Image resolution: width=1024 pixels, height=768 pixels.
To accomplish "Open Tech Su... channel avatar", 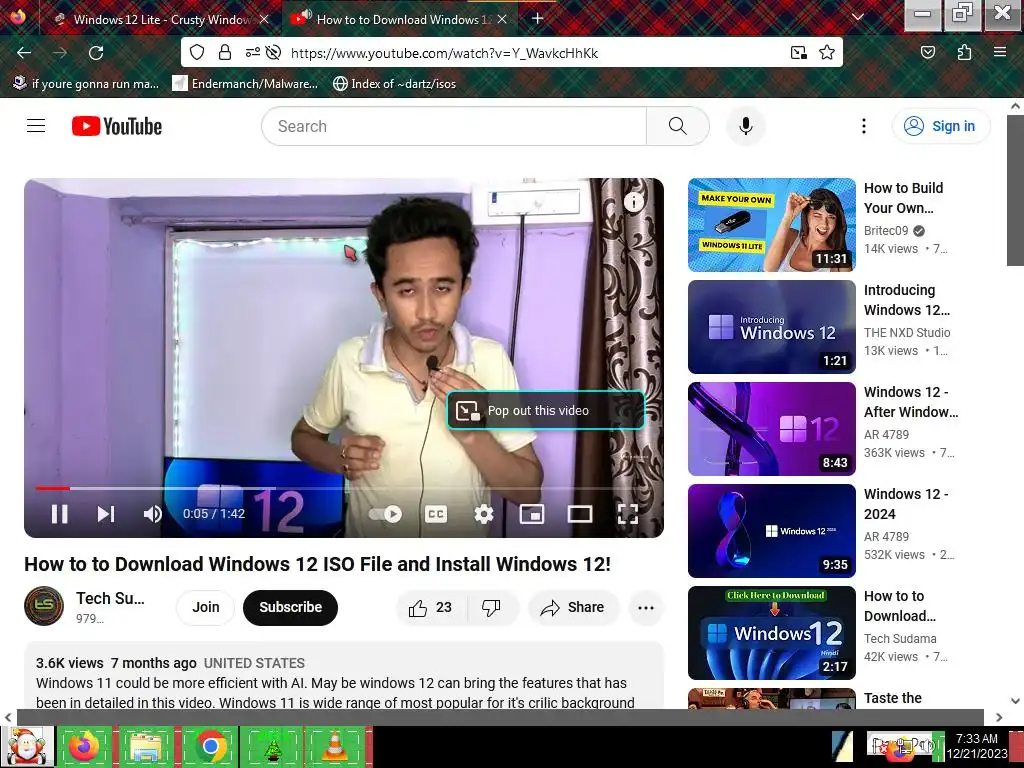I will [x=44, y=606].
